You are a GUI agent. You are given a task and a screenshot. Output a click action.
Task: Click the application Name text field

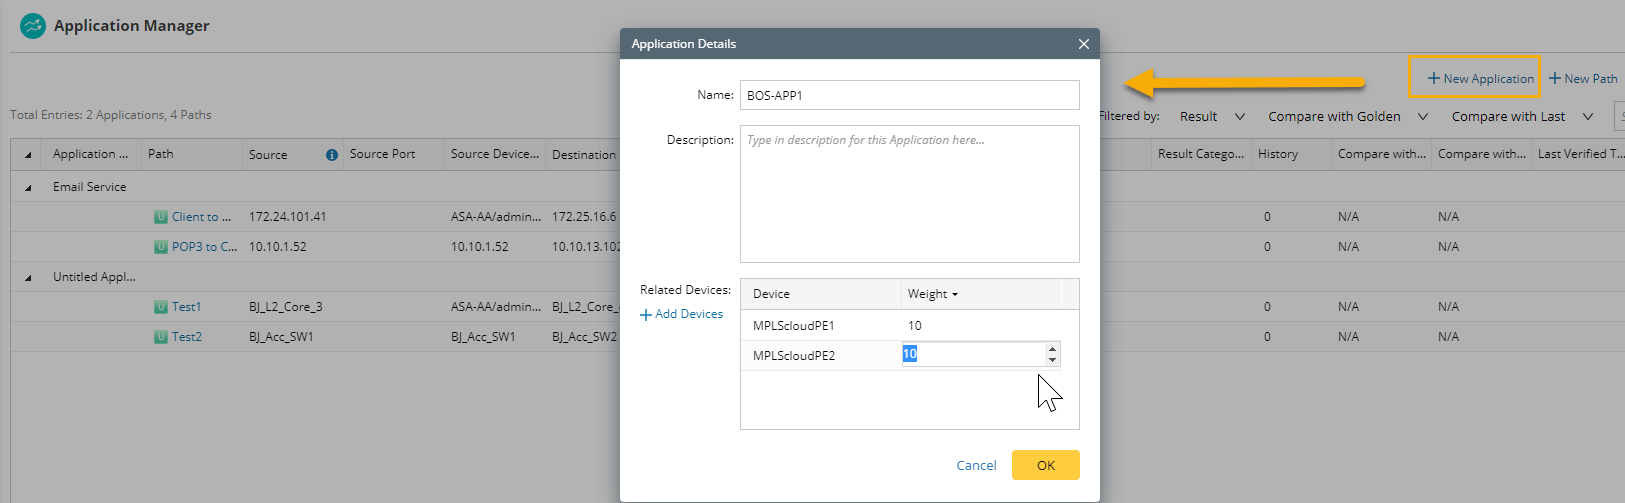point(909,95)
